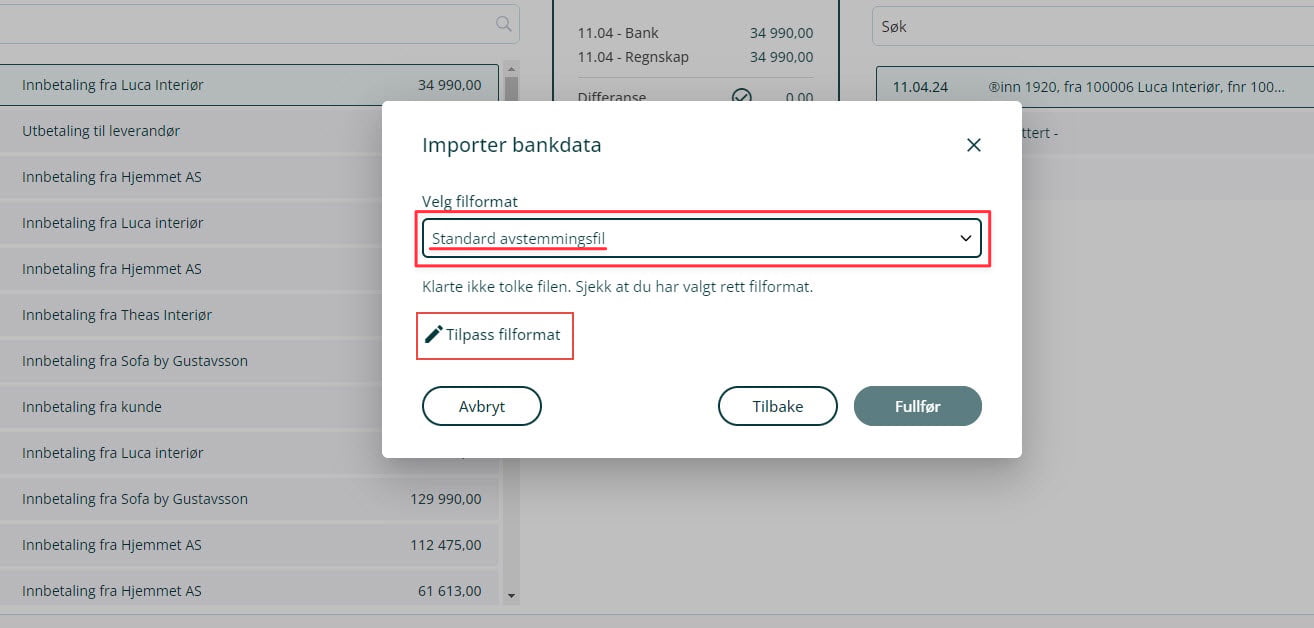Finish the import with Fullfør
The height and width of the screenshot is (628, 1314).
coord(917,407)
